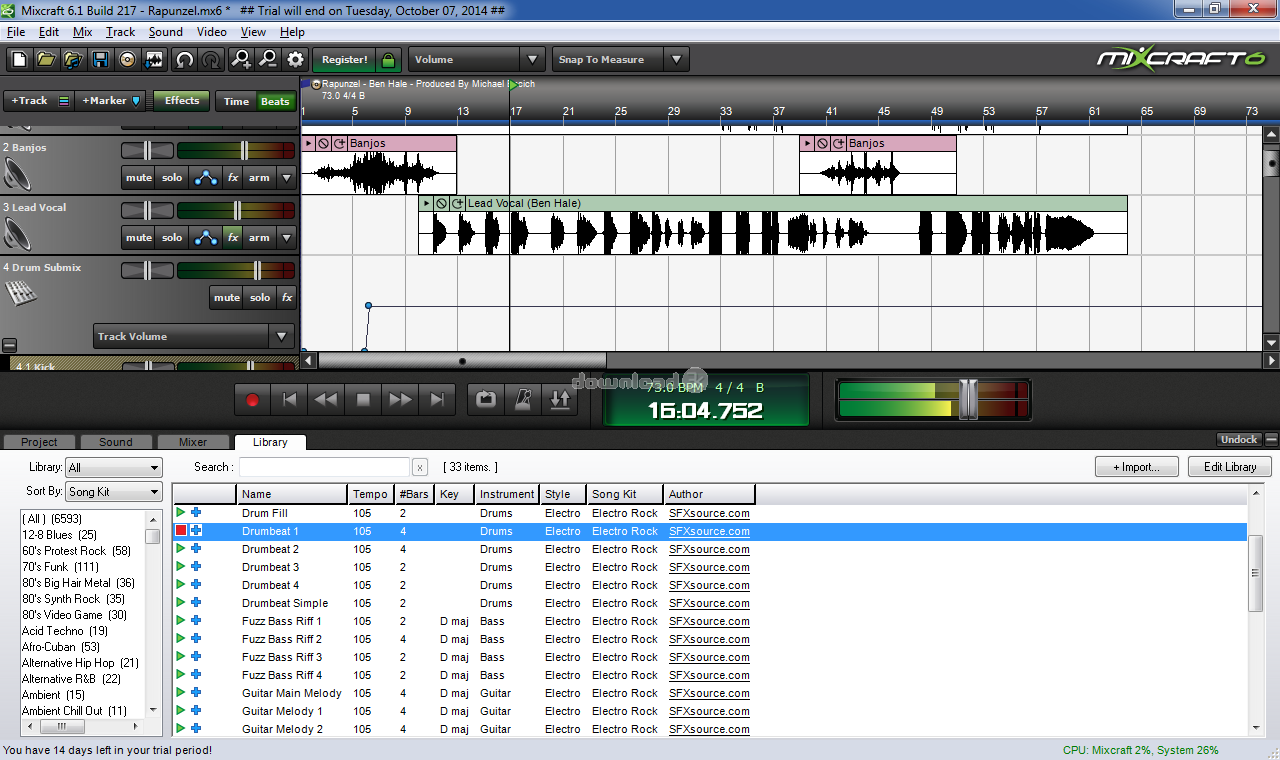Arm the Banjos track for recording
The image size is (1280, 760).
(x=259, y=178)
